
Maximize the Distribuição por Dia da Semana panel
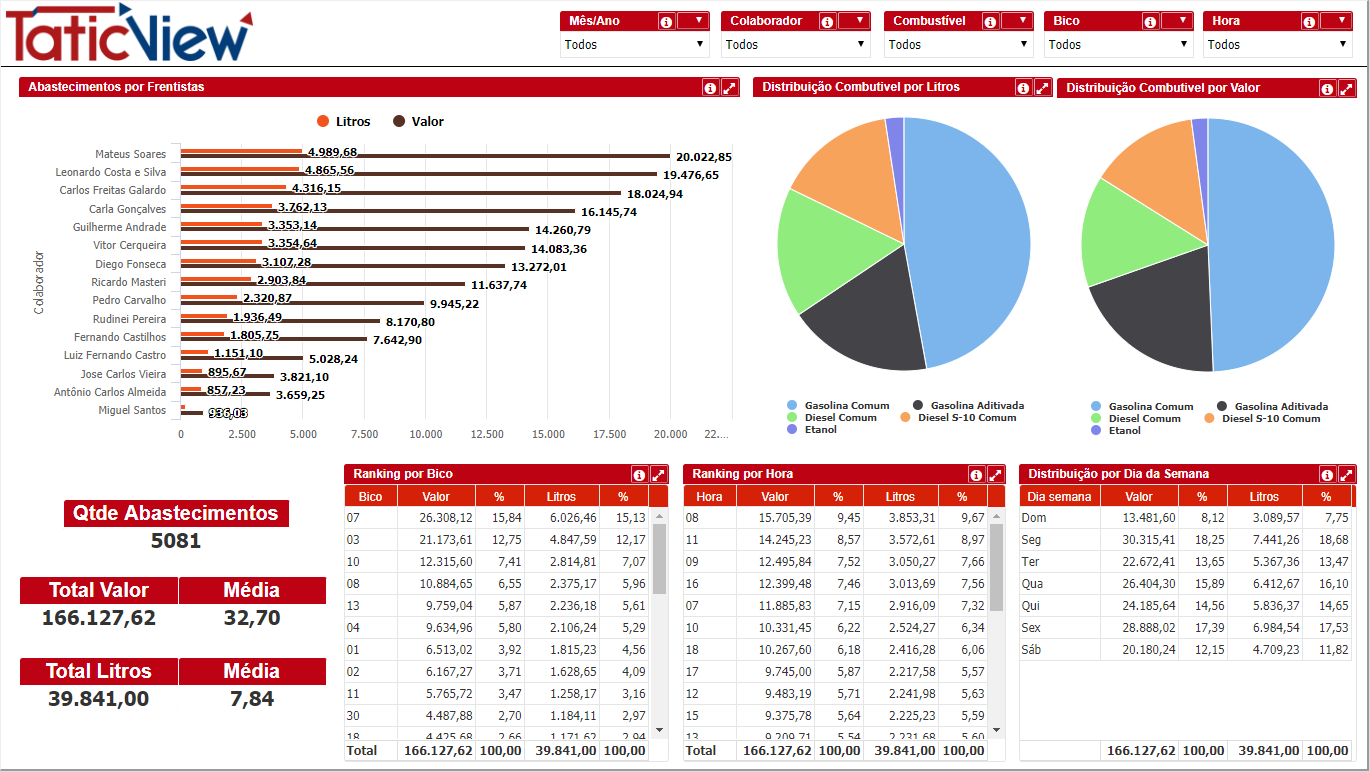coord(1346,475)
